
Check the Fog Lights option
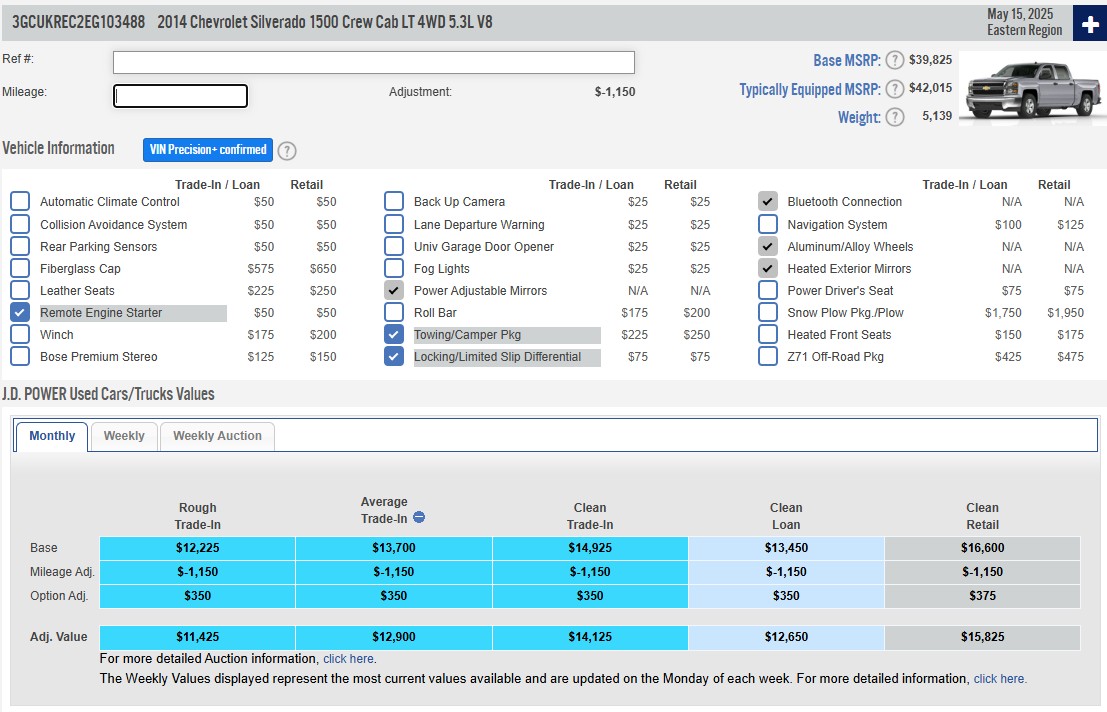pyautogui.click(x=394, y=268)
